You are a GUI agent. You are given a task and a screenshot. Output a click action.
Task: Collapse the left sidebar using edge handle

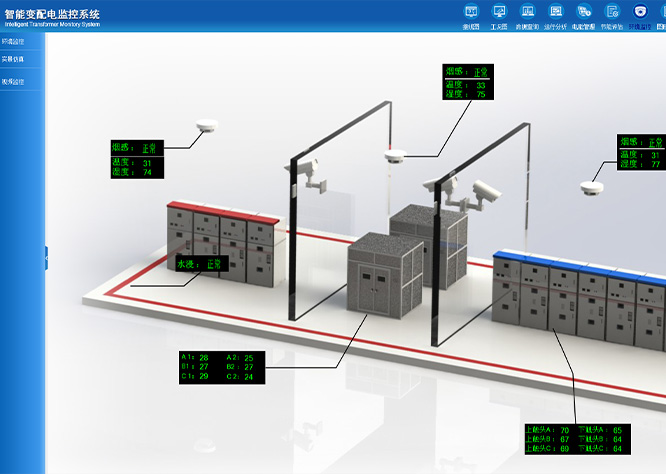[46, 258]
